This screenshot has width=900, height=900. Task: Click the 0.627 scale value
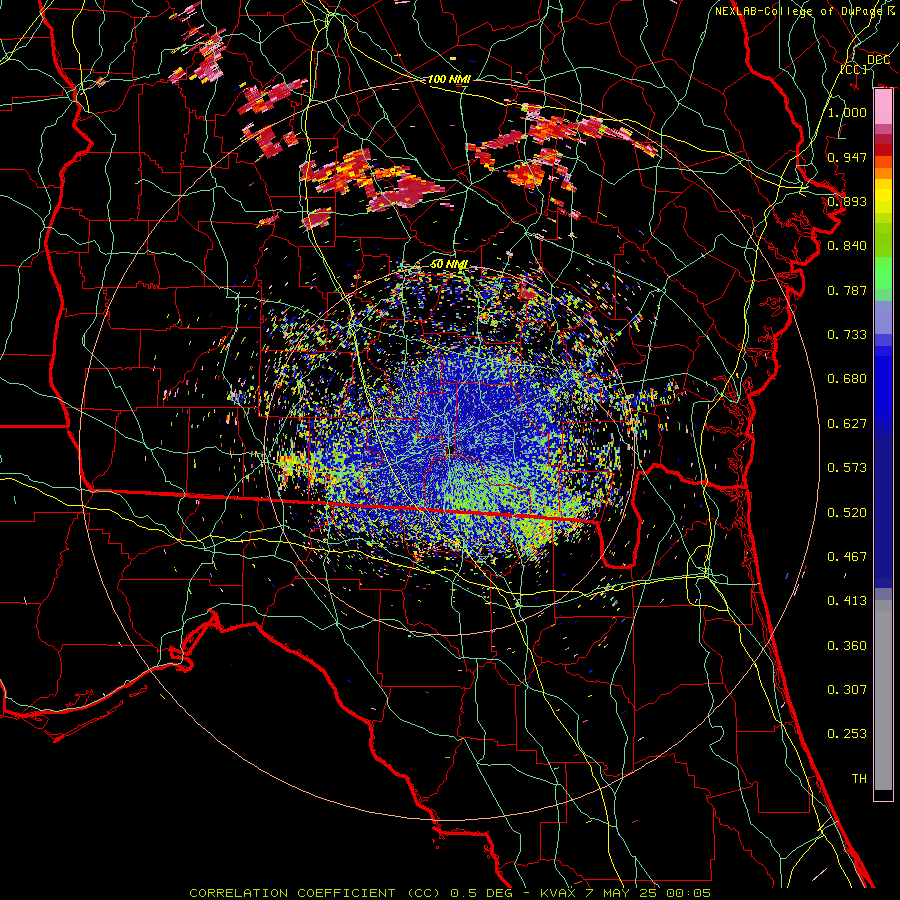847,424
